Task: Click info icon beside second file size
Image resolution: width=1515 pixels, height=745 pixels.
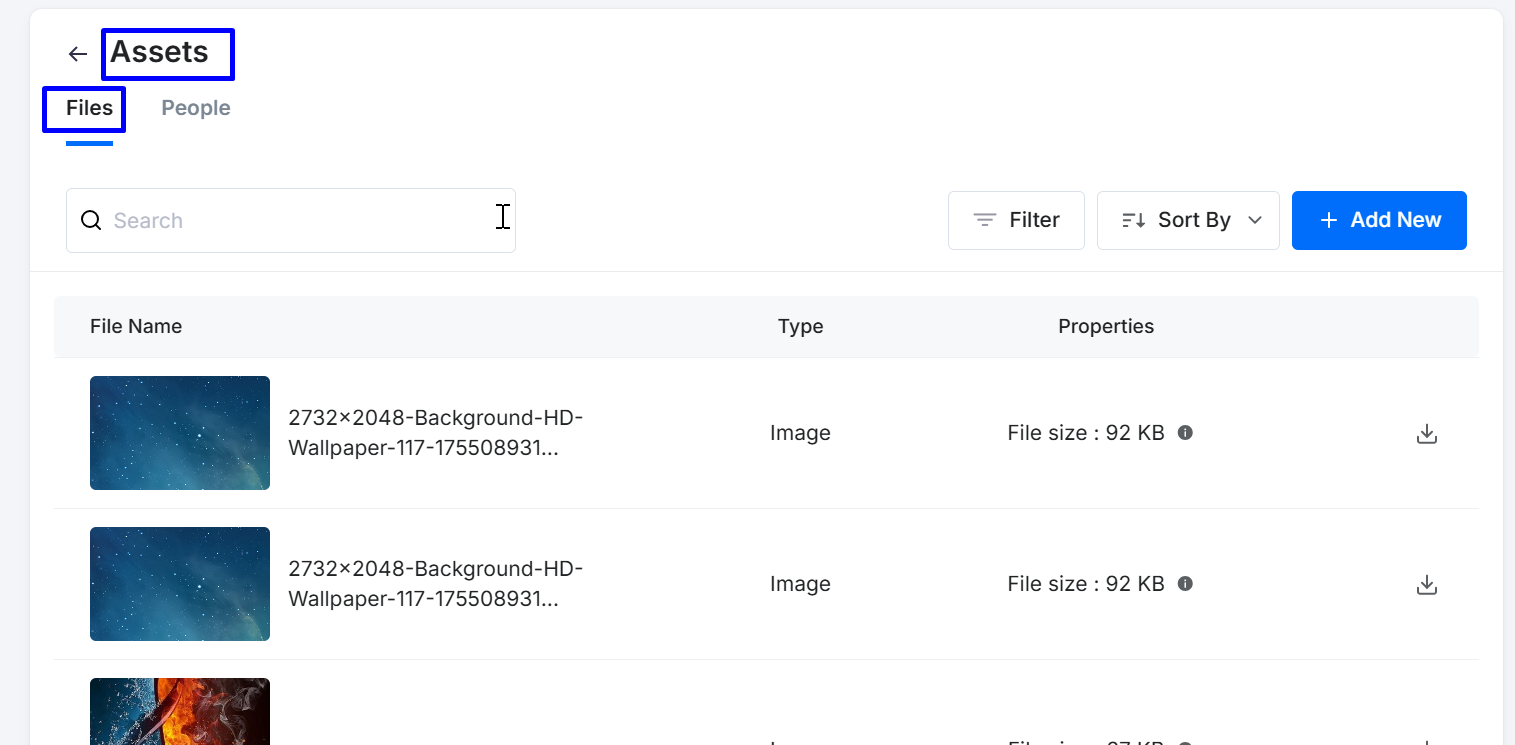Action: pyautogui.click(x=1185, y=584)
